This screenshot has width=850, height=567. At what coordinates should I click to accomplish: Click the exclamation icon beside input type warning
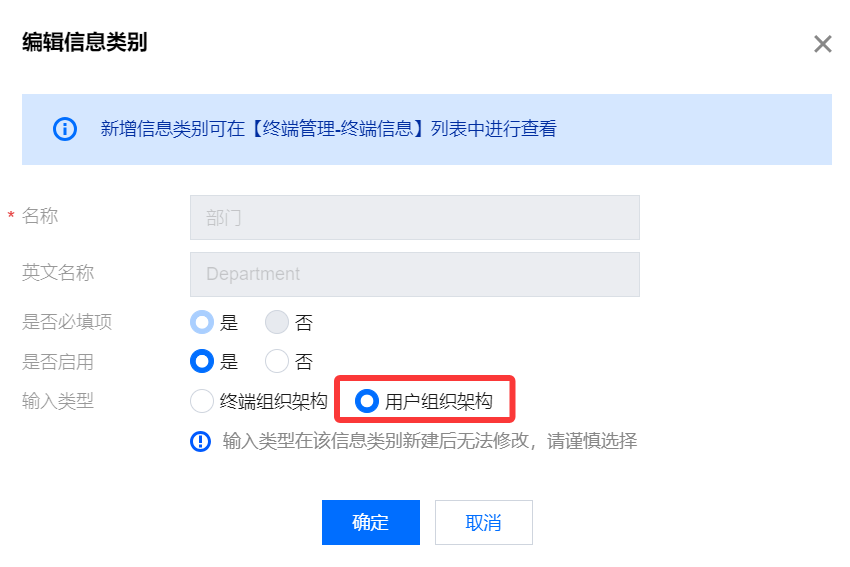tap(201, 441)
